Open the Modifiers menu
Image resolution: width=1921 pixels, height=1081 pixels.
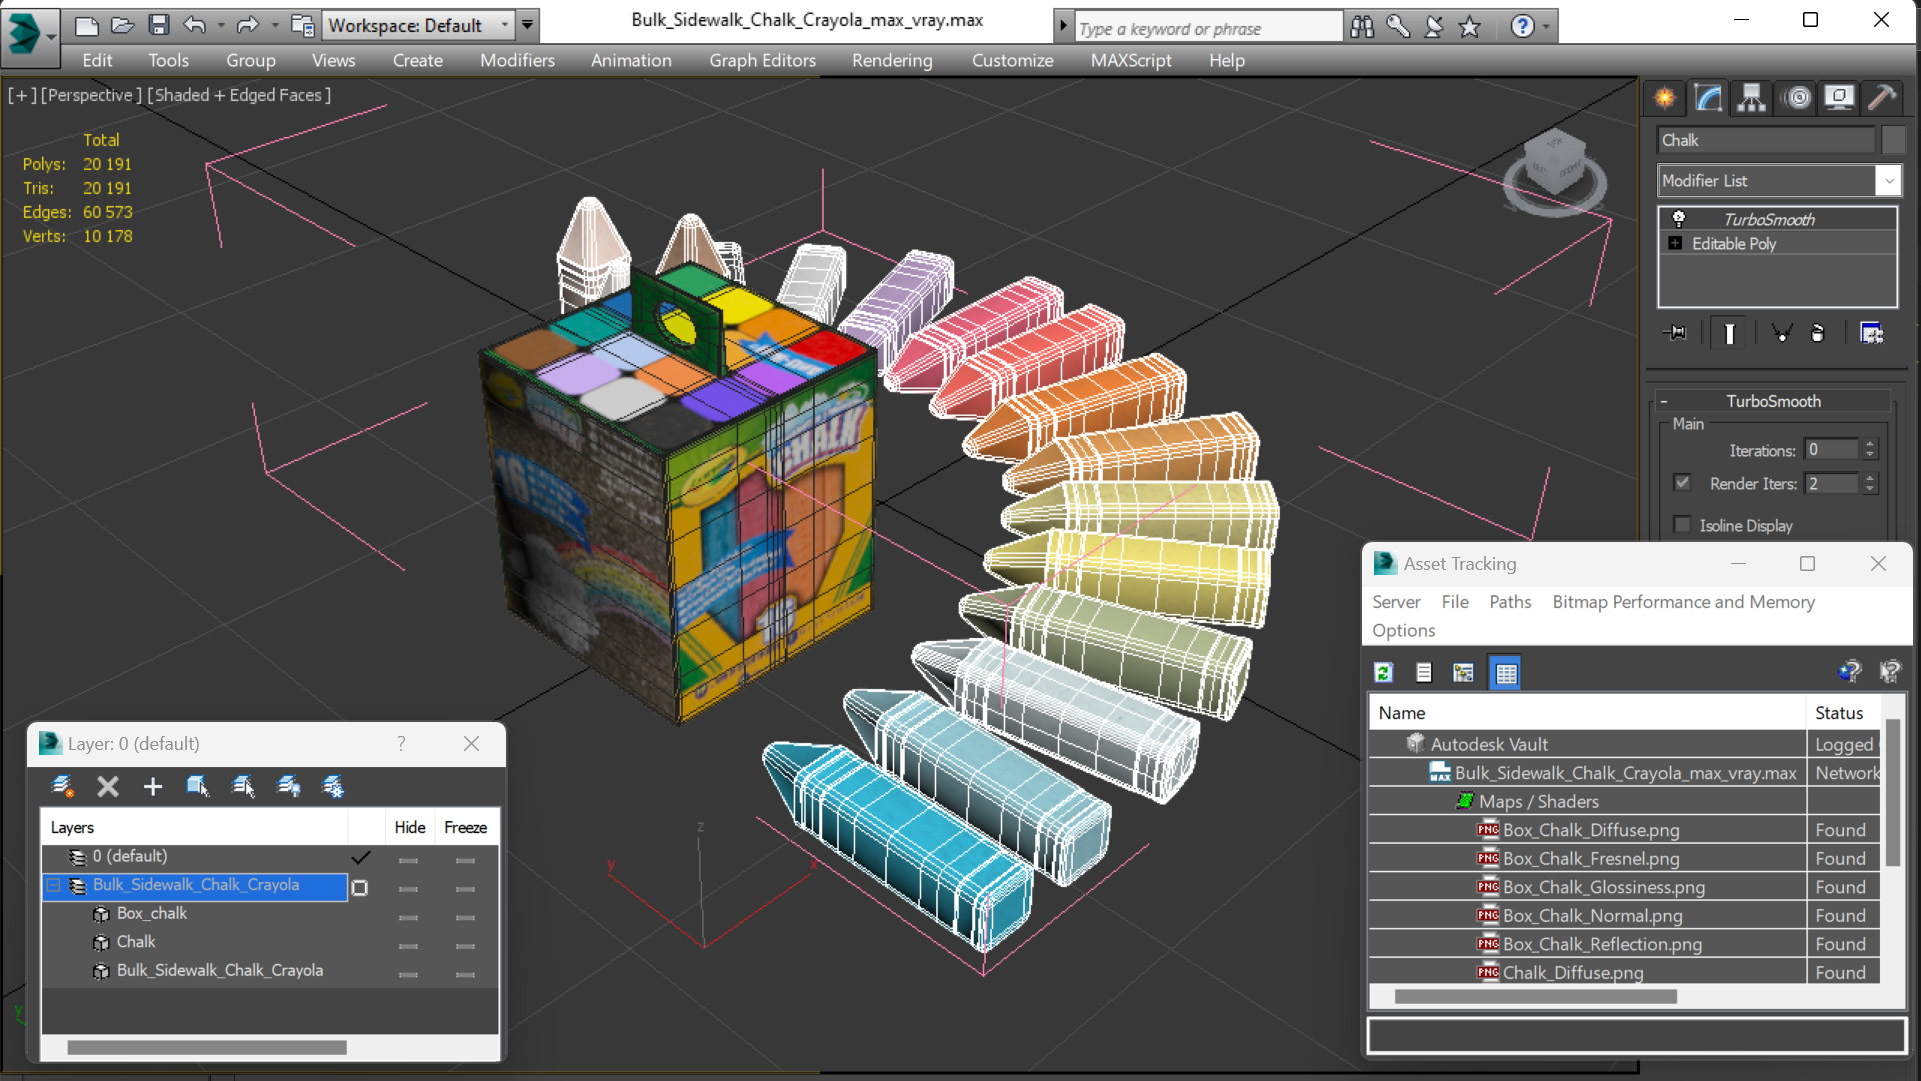coord(517,60)
